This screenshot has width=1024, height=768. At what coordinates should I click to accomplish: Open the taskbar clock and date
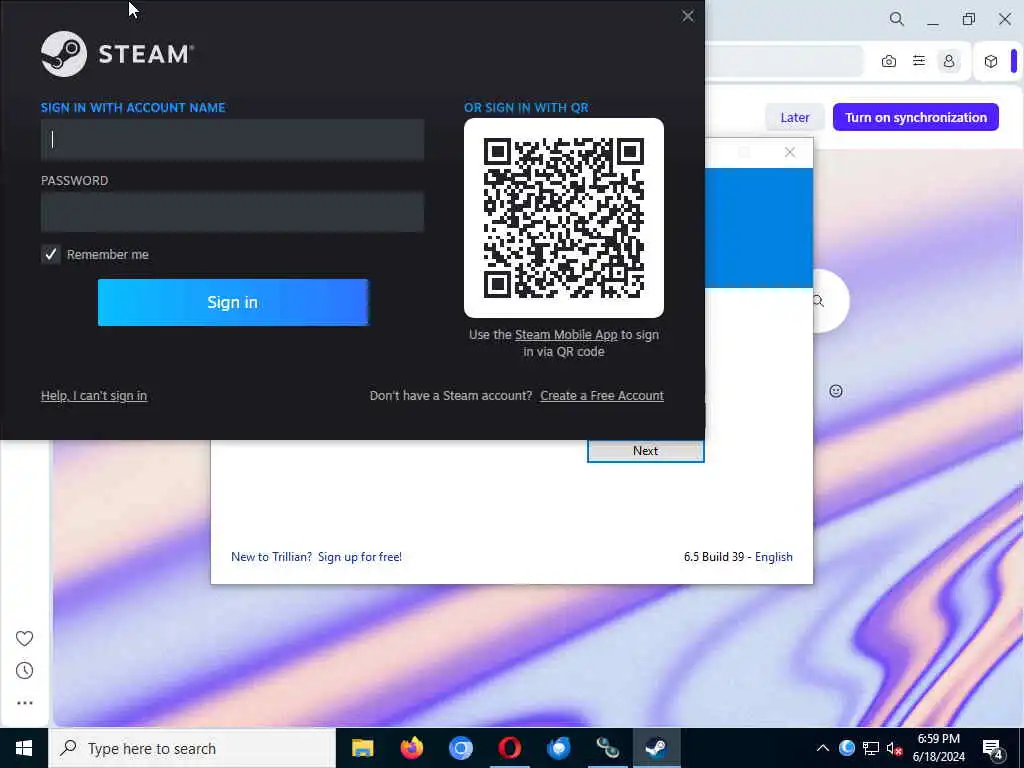(x=938, y=748)
